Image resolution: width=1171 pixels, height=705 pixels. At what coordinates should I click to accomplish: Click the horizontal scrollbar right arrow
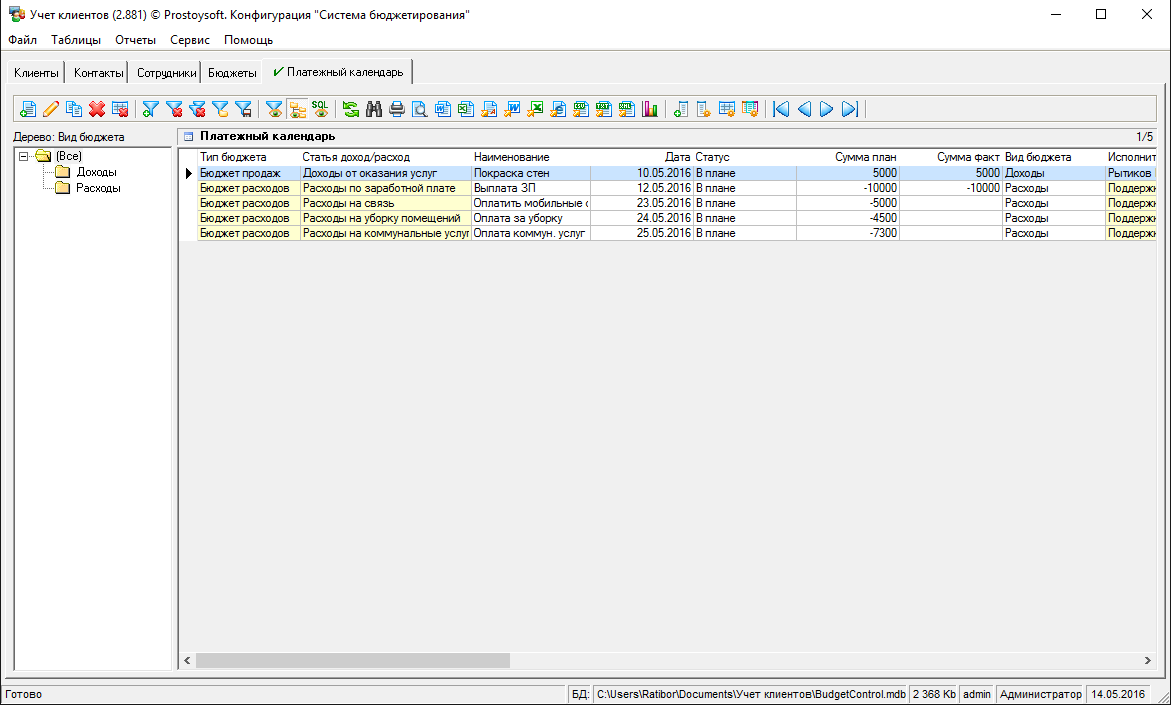click(1147, 661)
